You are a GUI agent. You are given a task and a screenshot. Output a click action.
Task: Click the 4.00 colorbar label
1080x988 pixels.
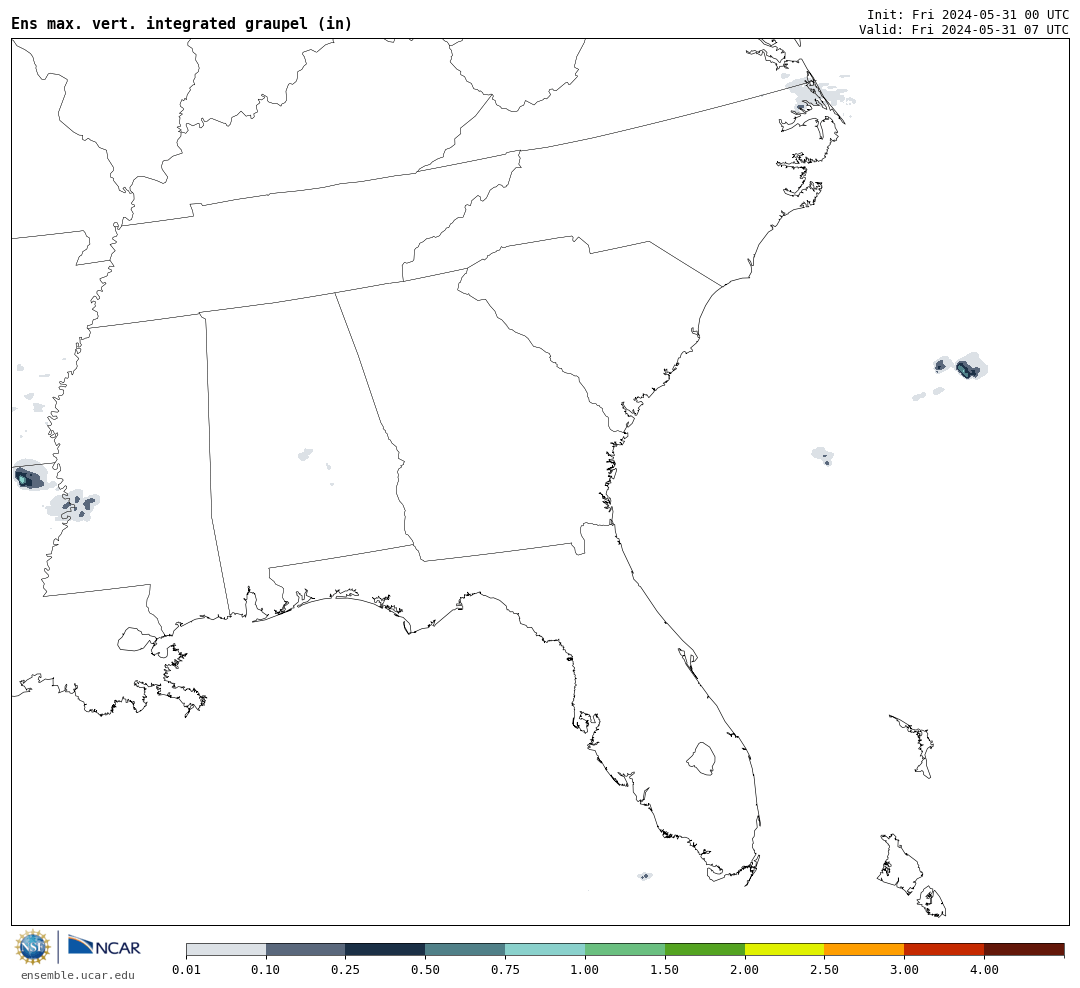pyautogui.click(x=984, y=970)
